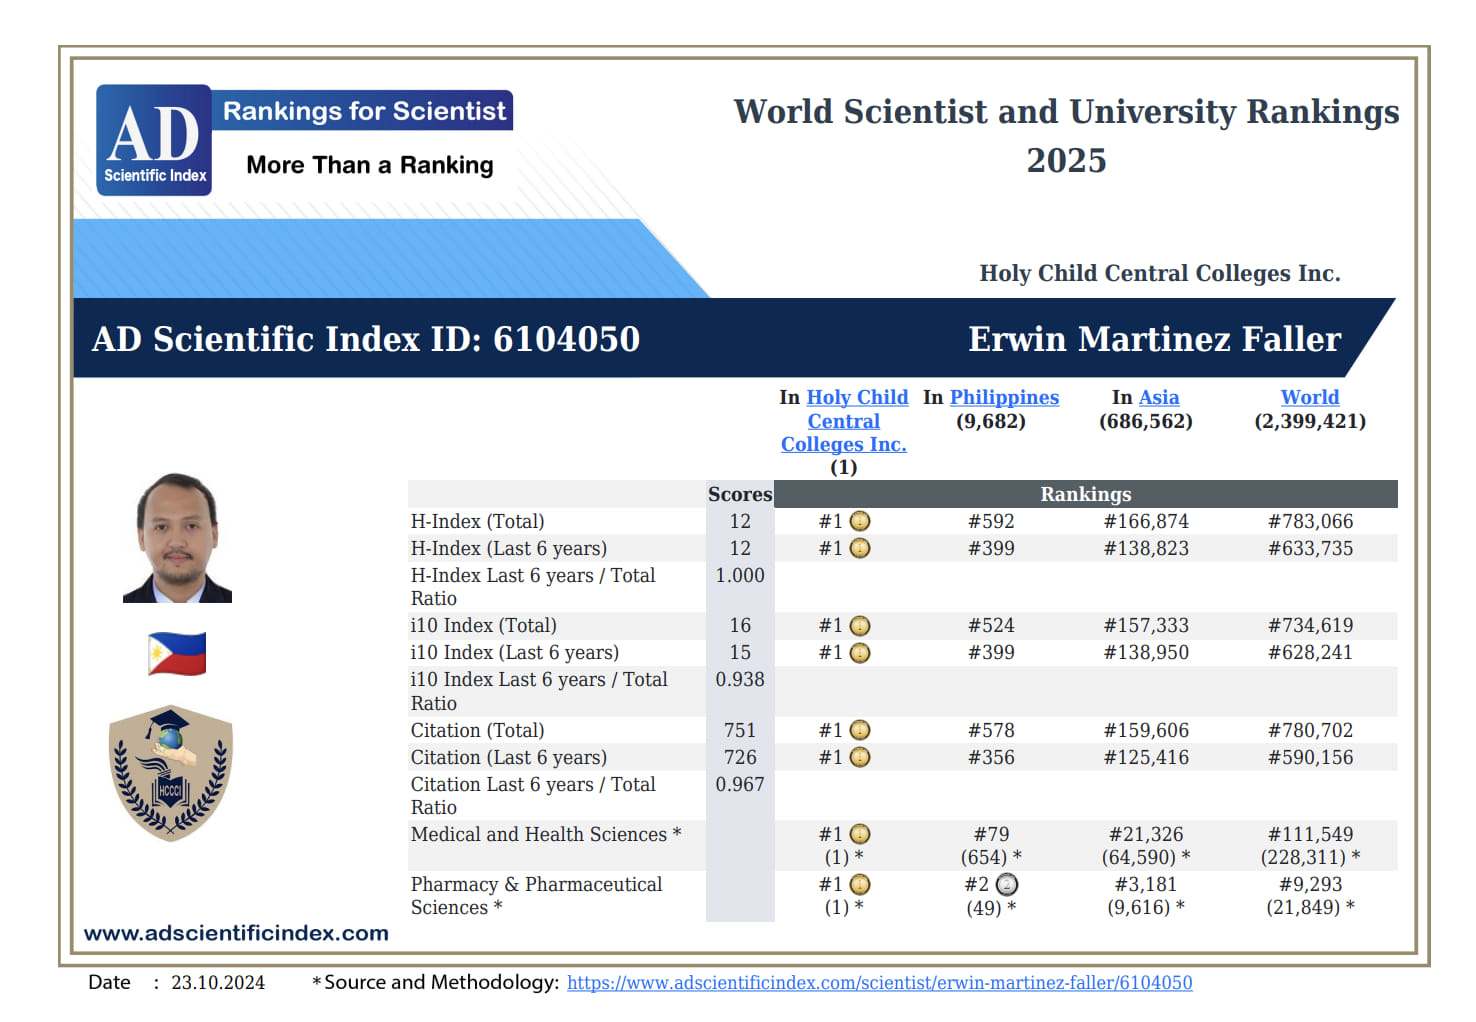Open the Asia ranking link
This screenshot has height=1022, width=1476.
tap(1159, 397)
